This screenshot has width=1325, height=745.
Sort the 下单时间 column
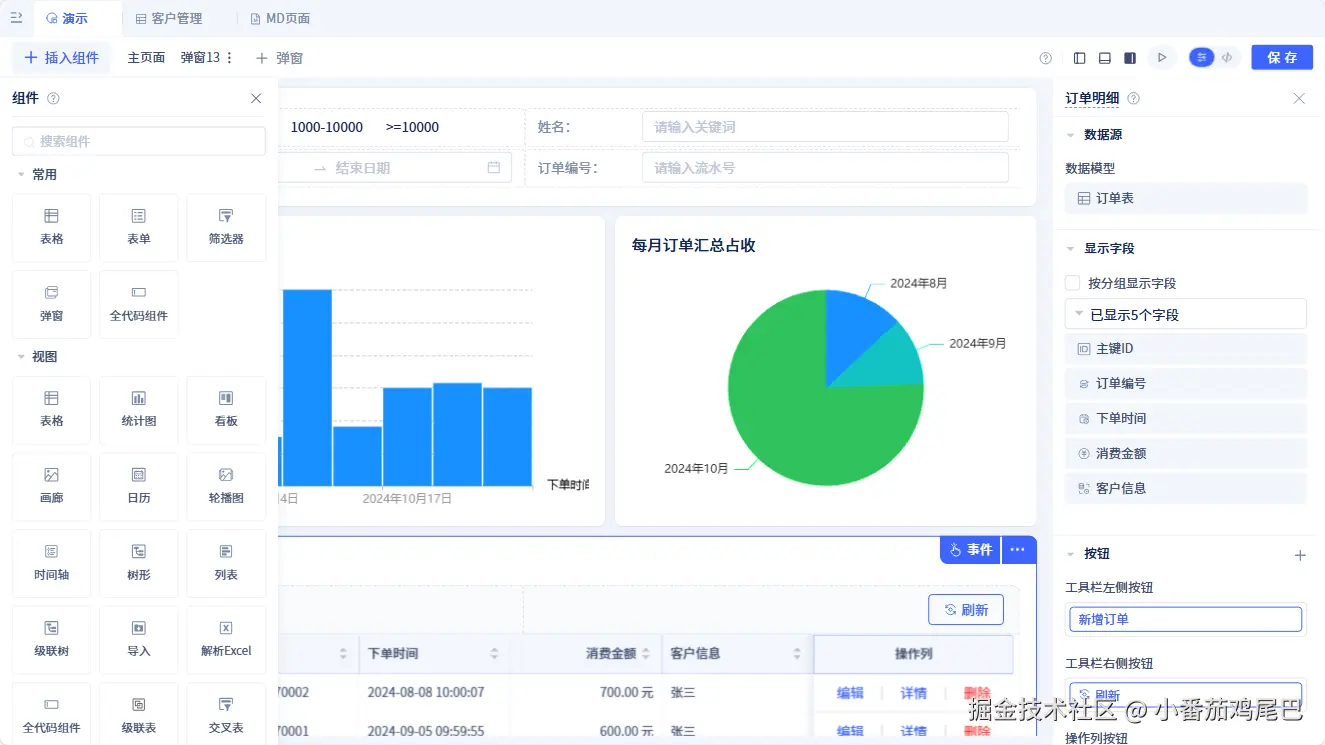494,653
